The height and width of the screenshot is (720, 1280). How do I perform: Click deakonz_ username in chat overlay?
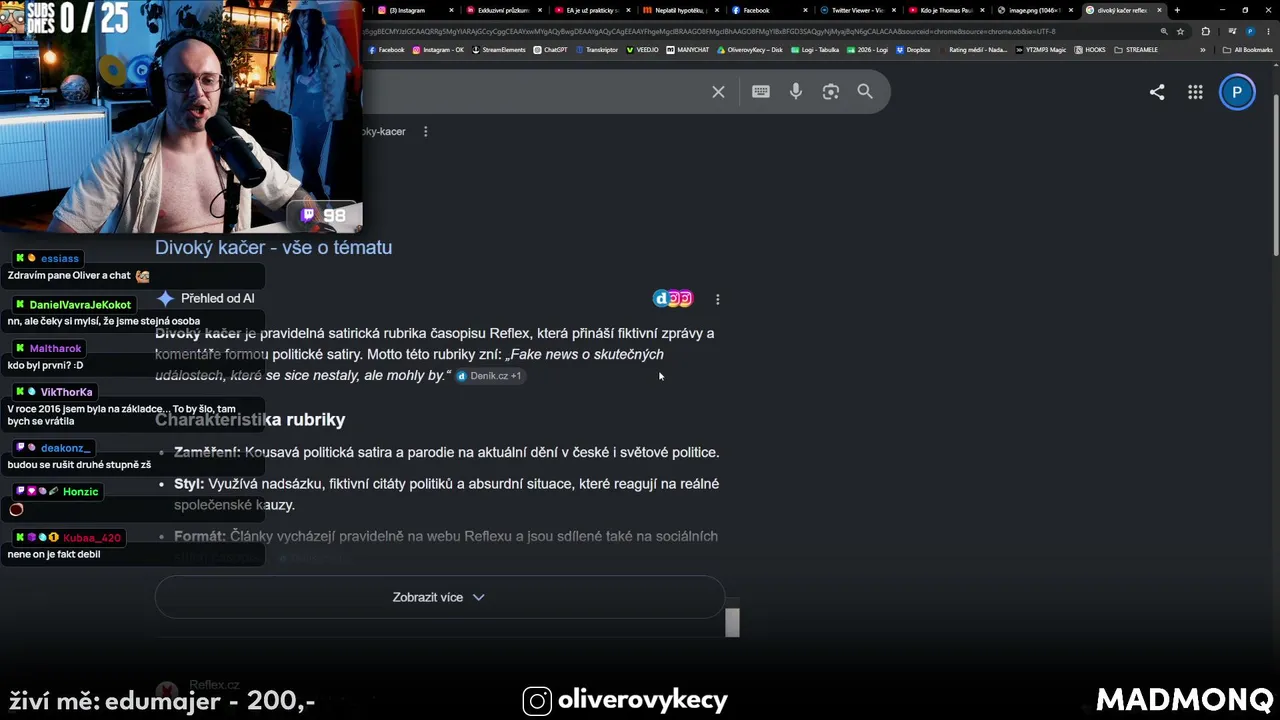pos(66,448)
